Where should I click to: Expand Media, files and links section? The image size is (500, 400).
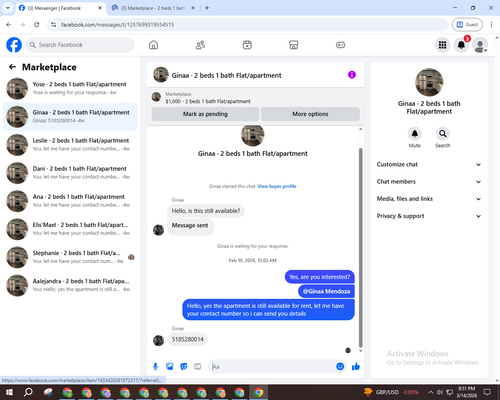429,199
